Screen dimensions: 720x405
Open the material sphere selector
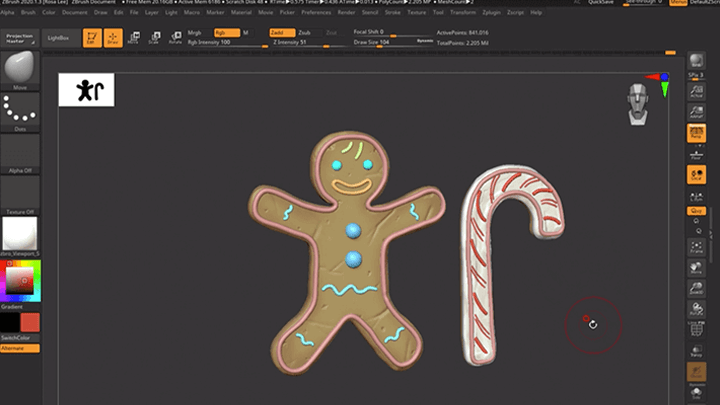20,236
